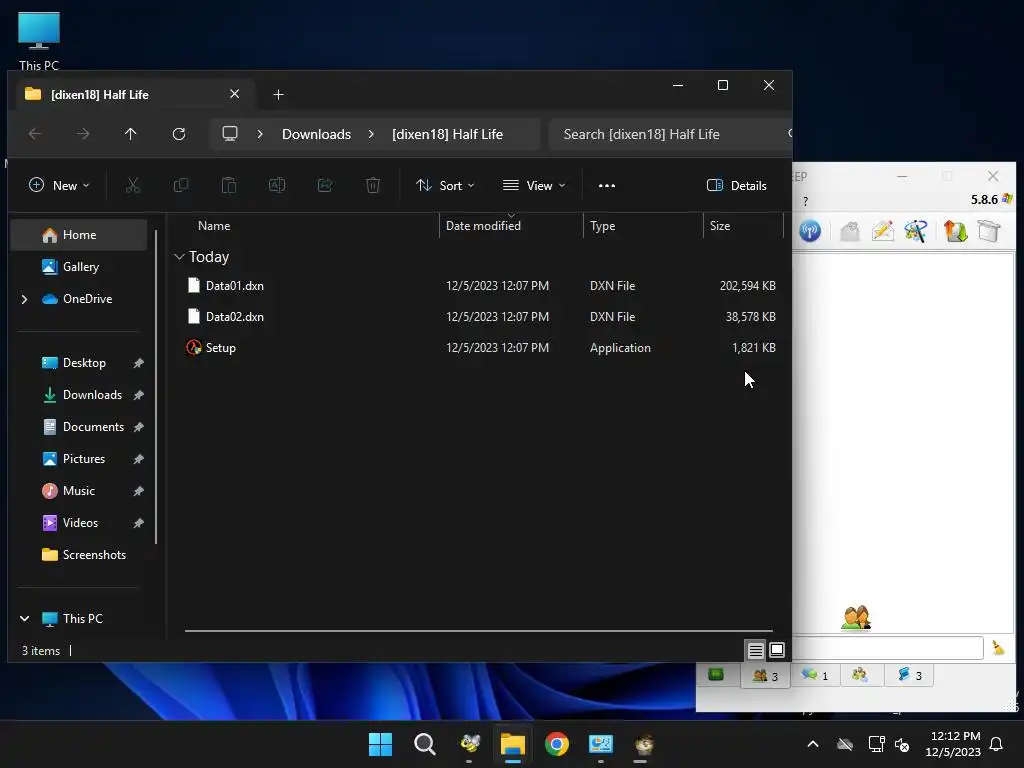Screen dimensions: 1024x768
Task: Sort by the Name column header
Action: tap(214, 226)
